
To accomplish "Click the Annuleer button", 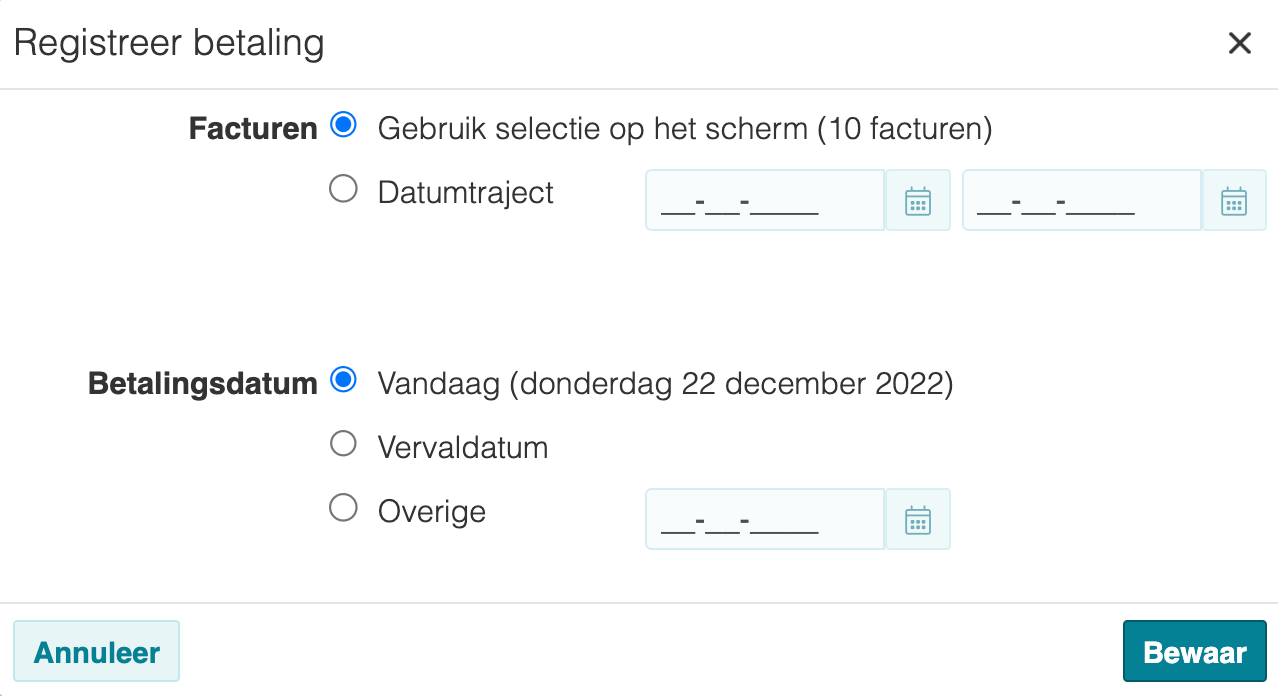I will [97, 652].
